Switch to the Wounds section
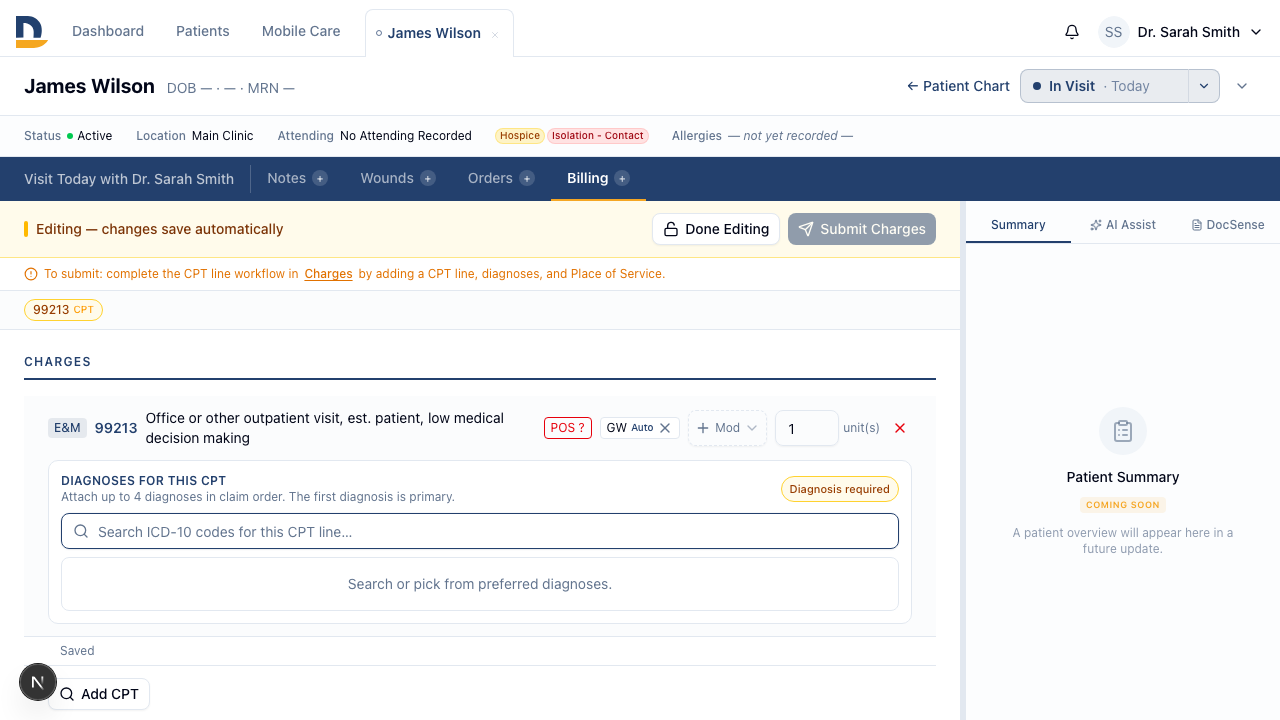The image size is (1280, 720). pos(387,178)
